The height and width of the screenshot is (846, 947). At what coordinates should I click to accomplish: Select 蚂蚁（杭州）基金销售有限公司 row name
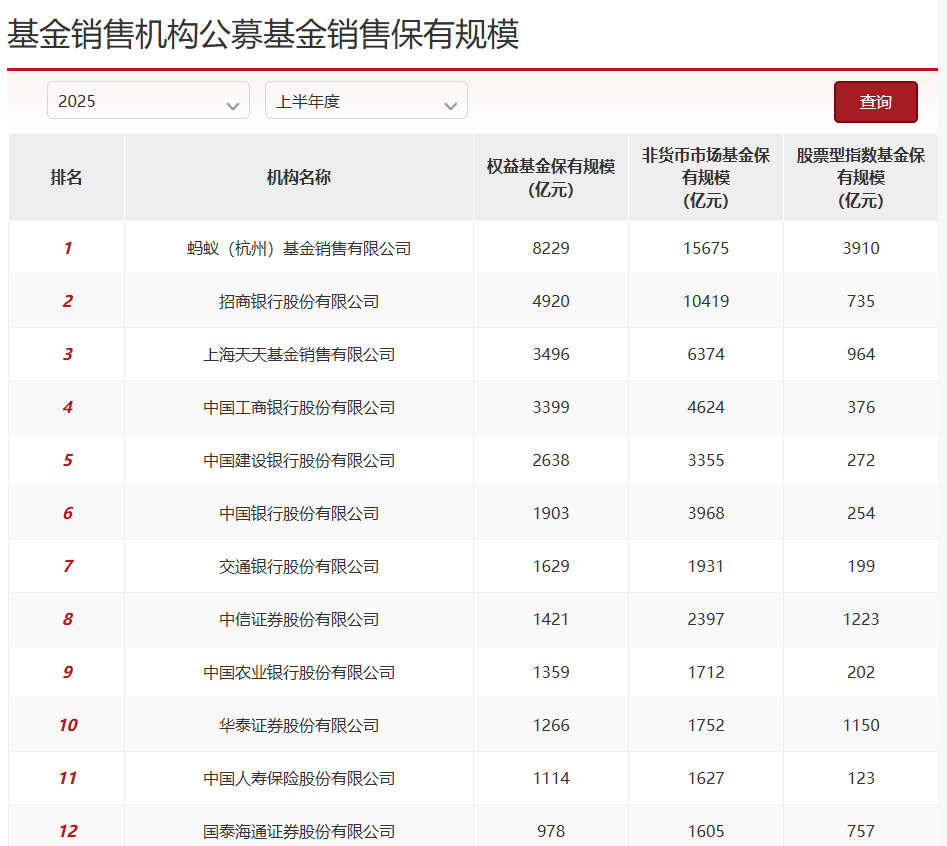(298, 248)
